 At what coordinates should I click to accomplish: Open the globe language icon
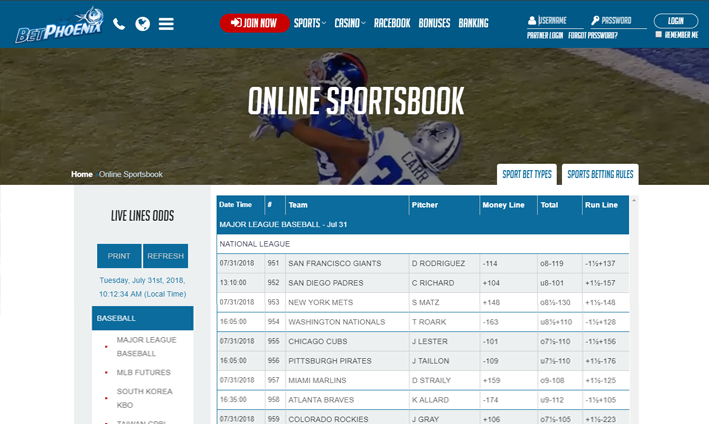coord(143,24)
